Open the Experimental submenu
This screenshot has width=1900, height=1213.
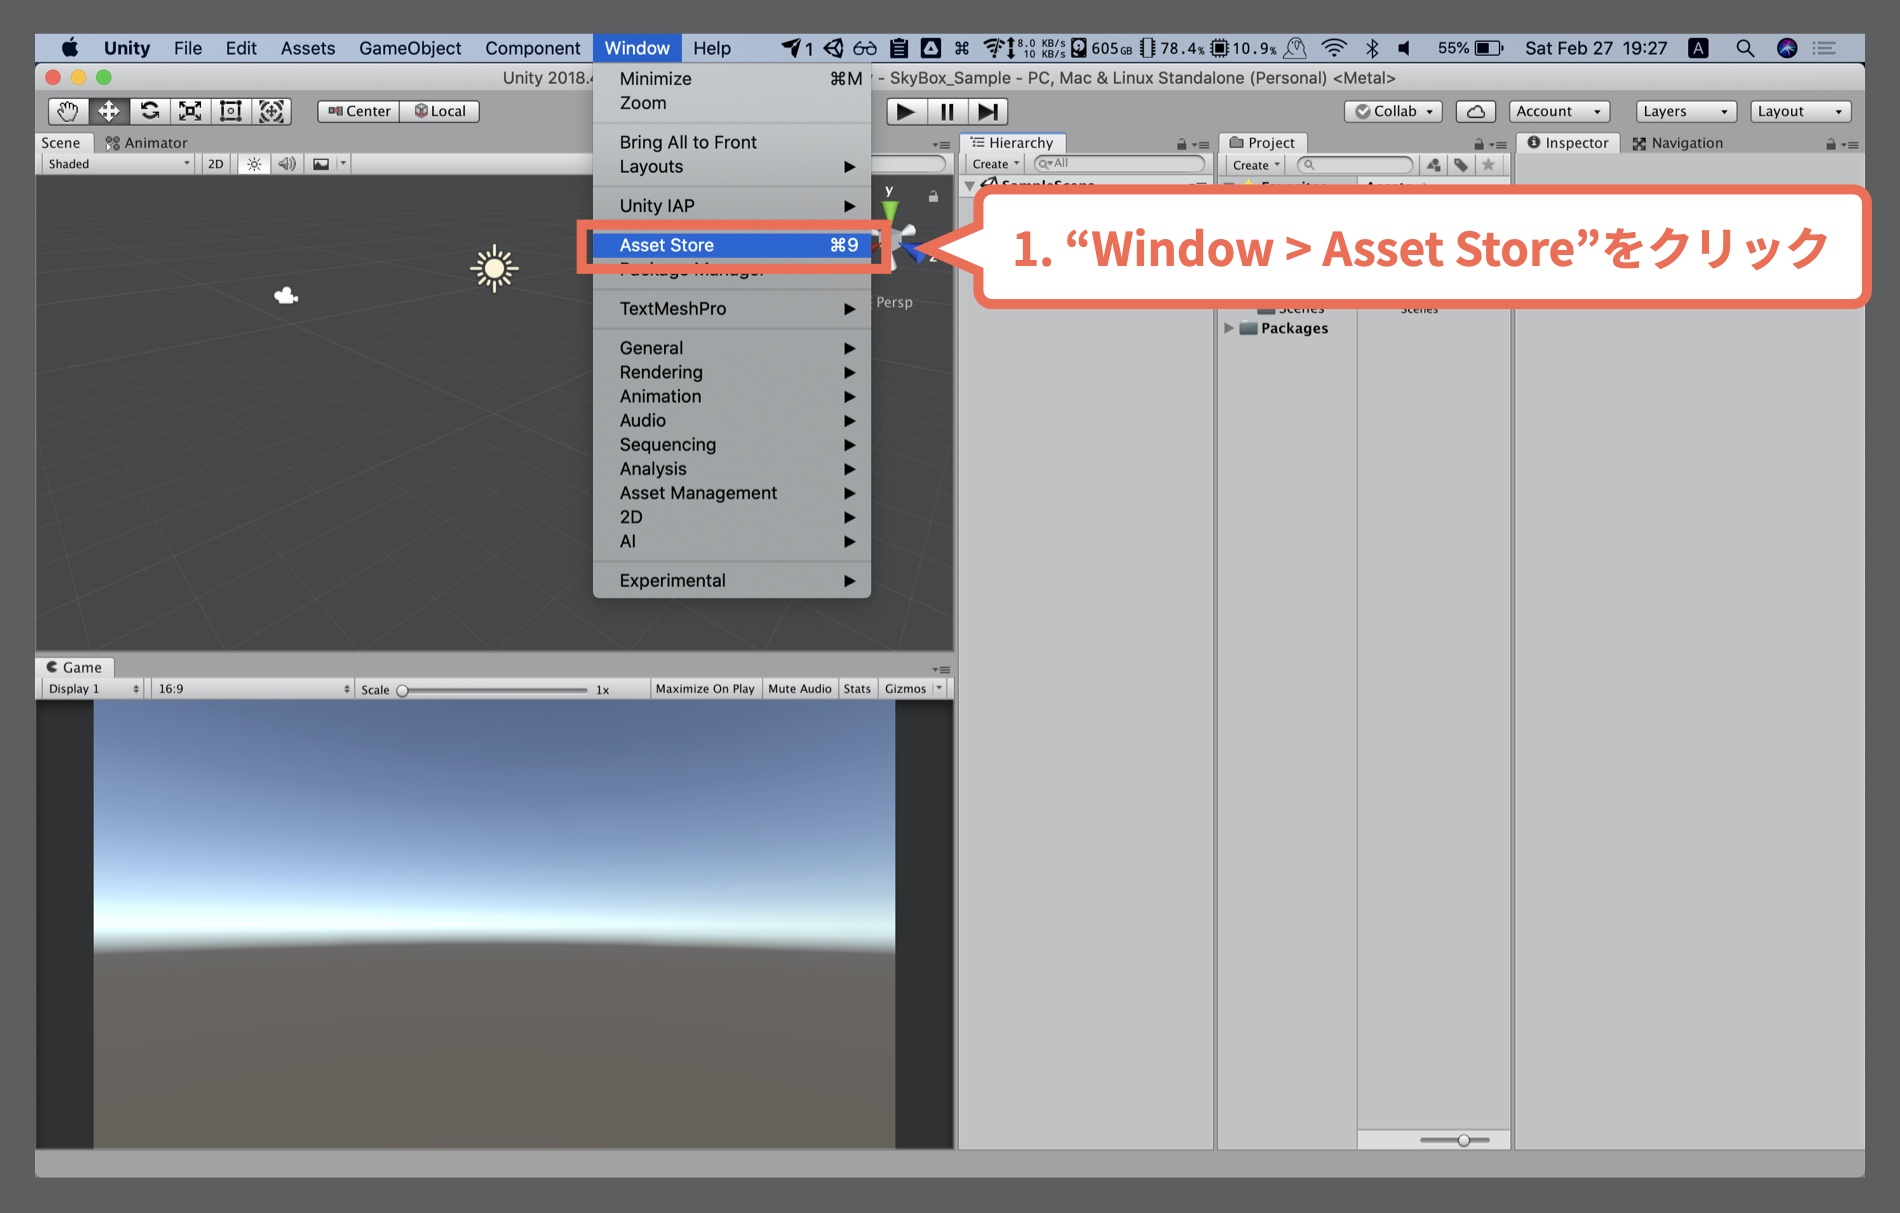pos(732,581)
